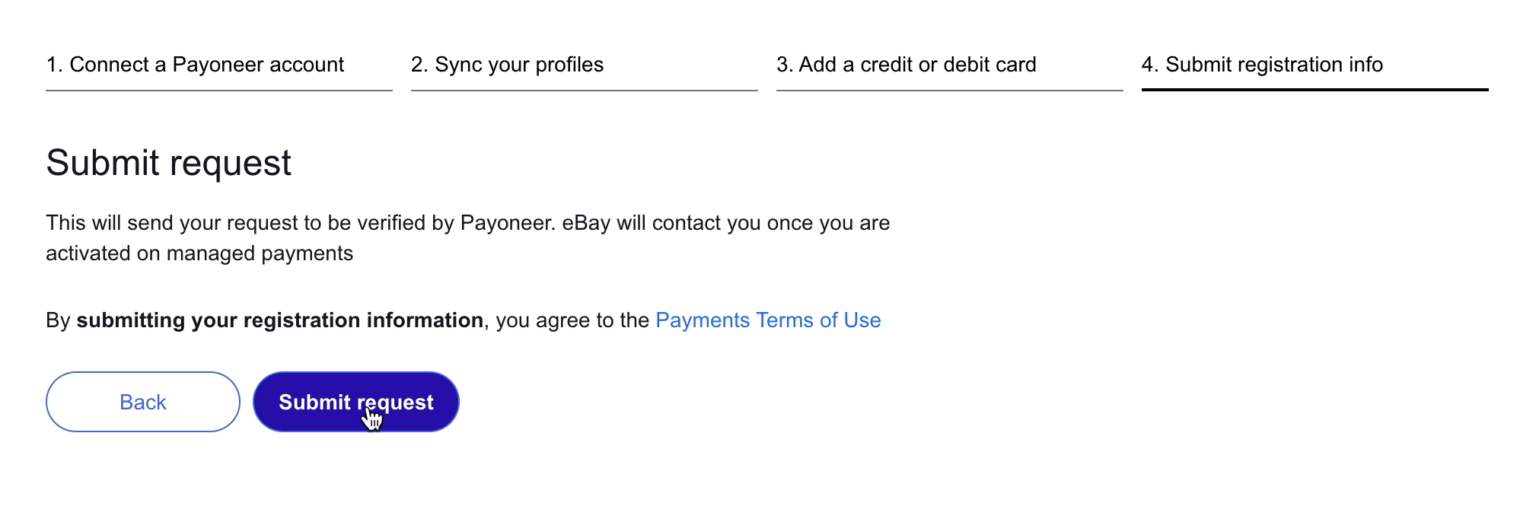Submit the request with the blue button
The width and height of the screenshot is (1536, 519).
point(356,402)
